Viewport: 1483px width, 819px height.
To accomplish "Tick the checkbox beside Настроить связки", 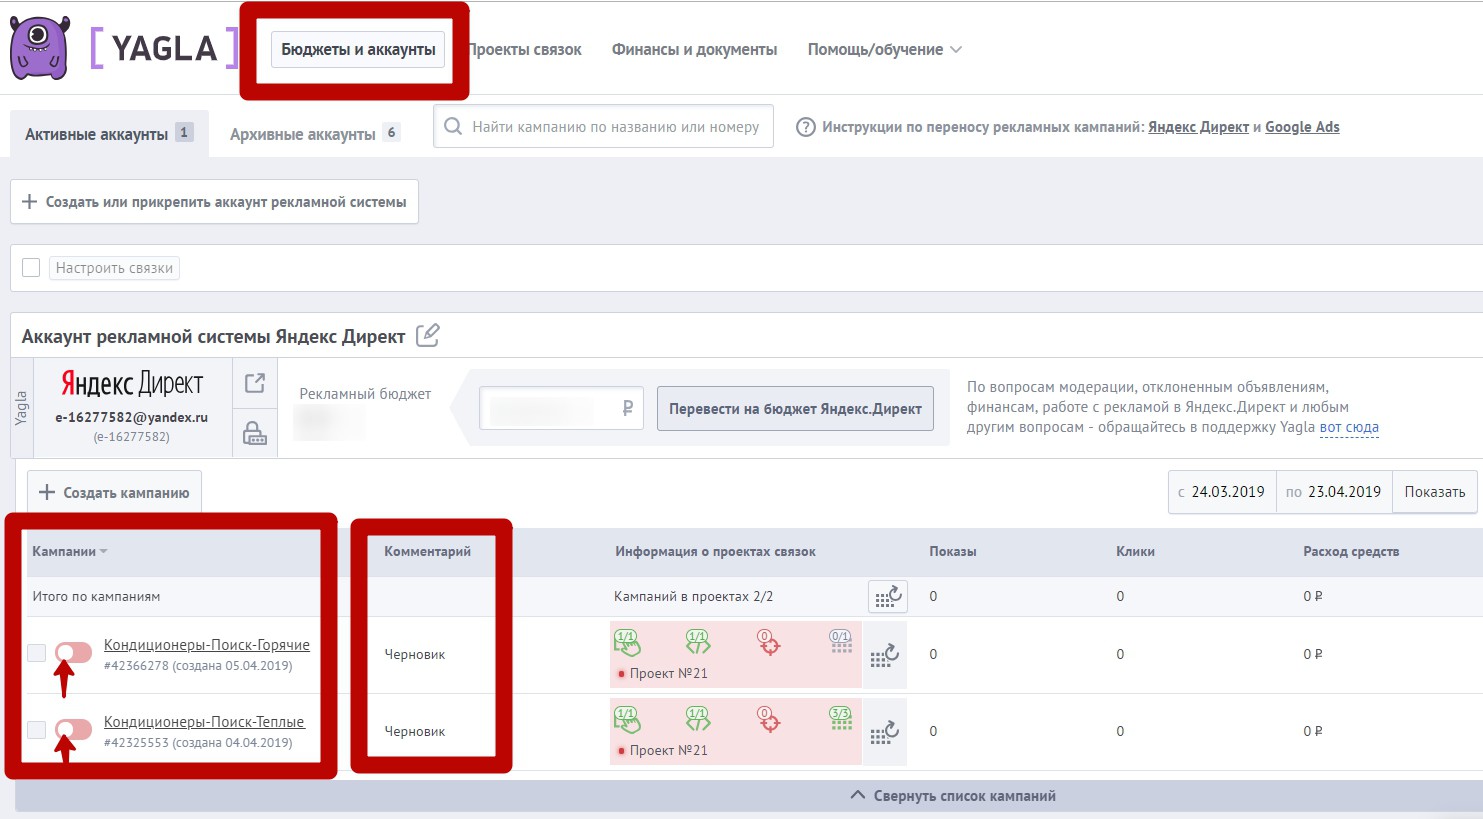I will [x=31, y=267].
